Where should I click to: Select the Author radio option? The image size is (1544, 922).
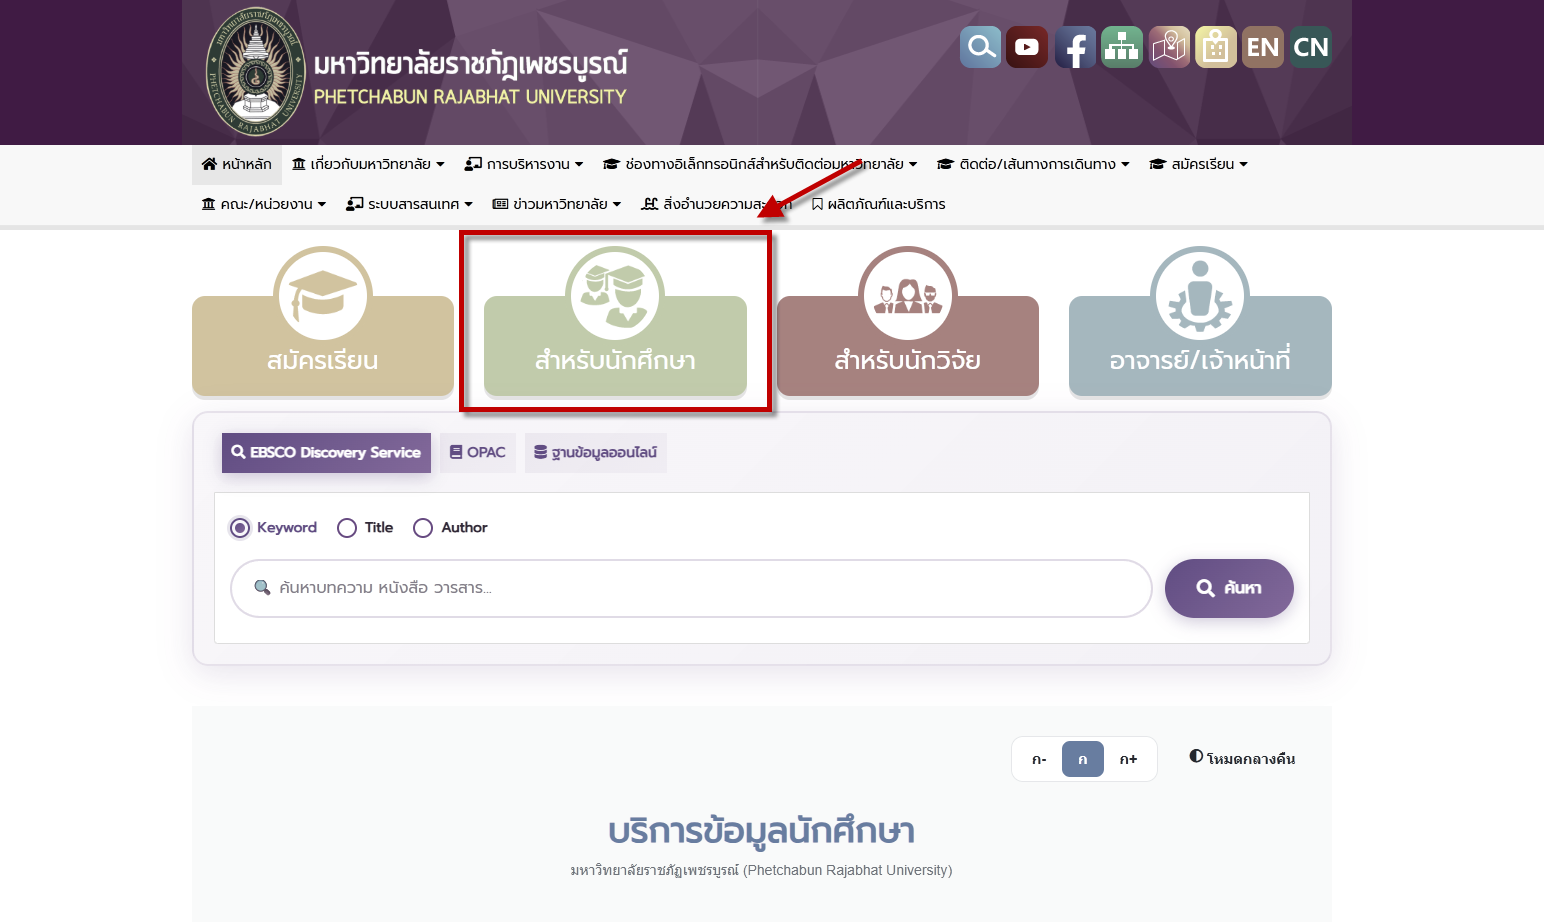(423, 528)
